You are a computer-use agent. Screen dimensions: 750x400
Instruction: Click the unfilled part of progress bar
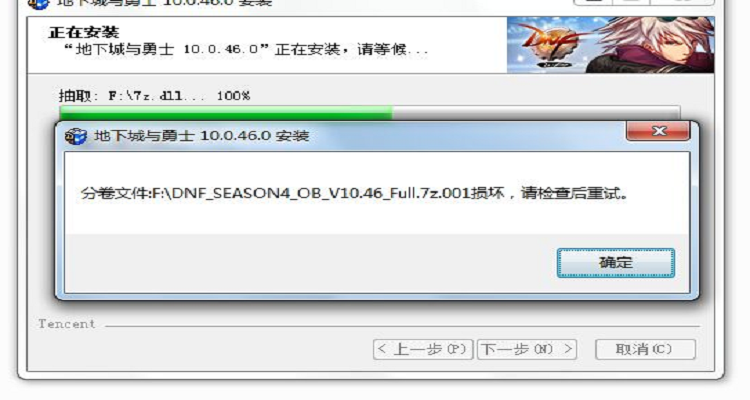(536, 113)
